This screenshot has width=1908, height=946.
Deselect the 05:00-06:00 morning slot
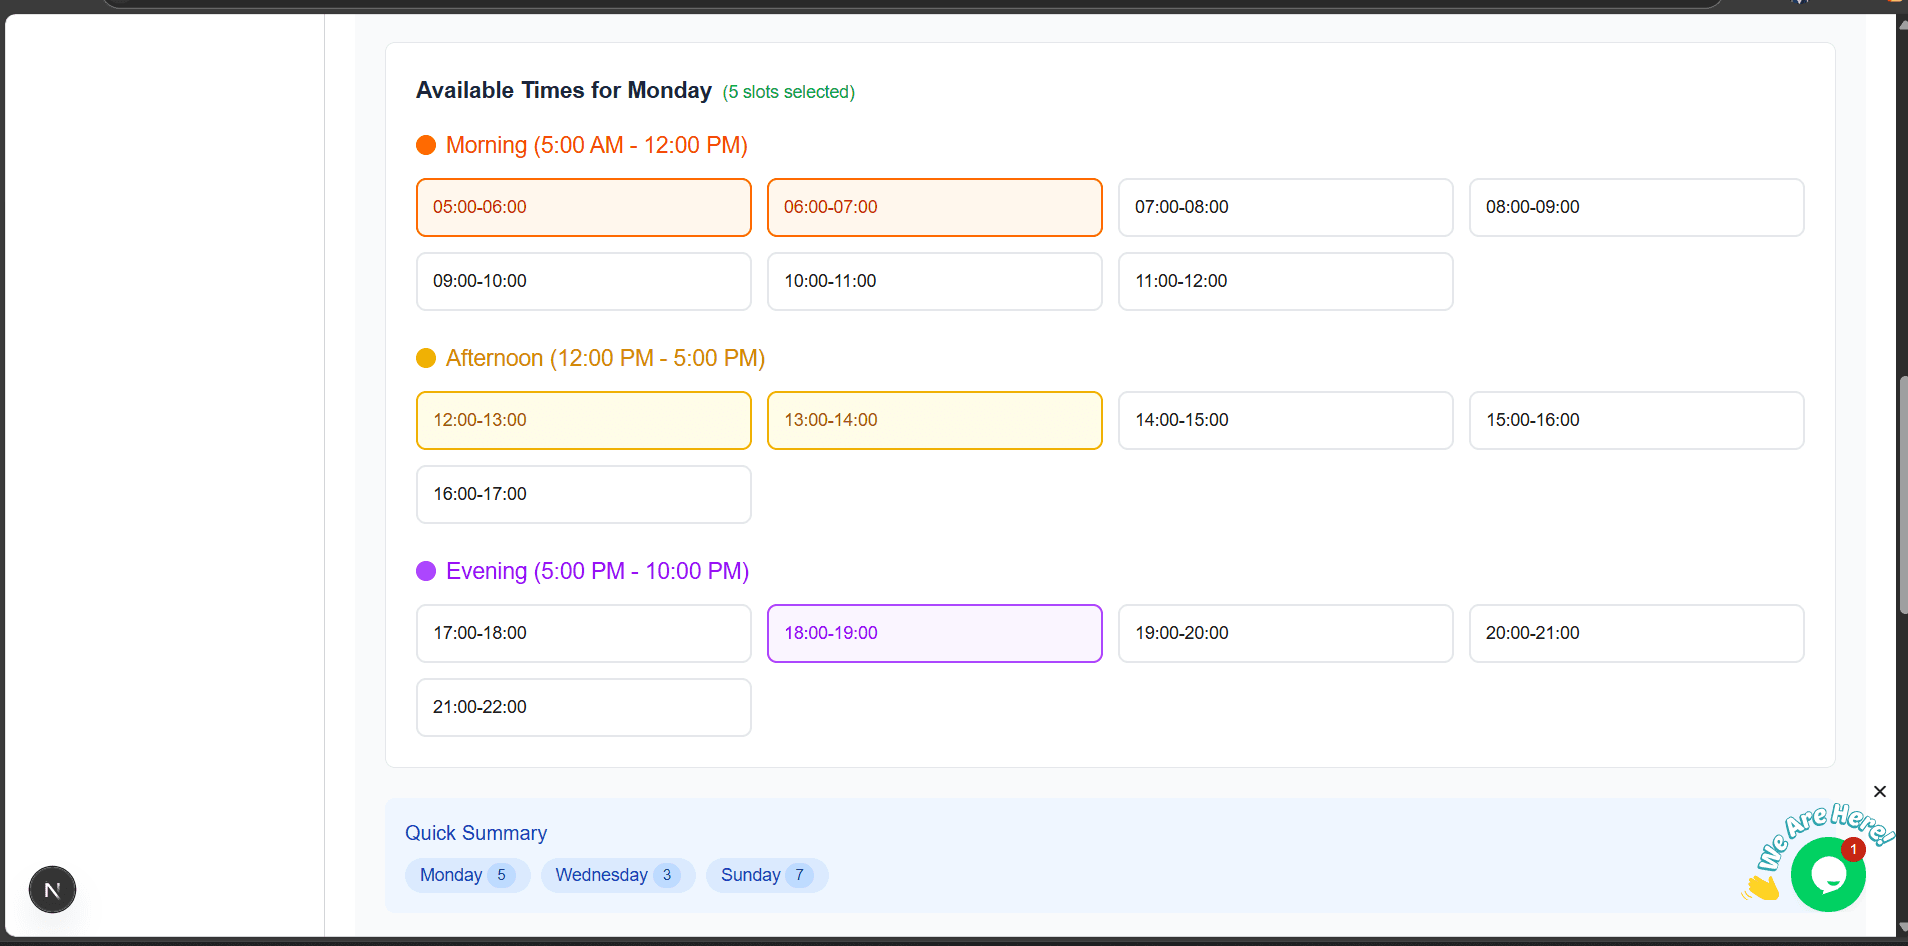point(584,207)
